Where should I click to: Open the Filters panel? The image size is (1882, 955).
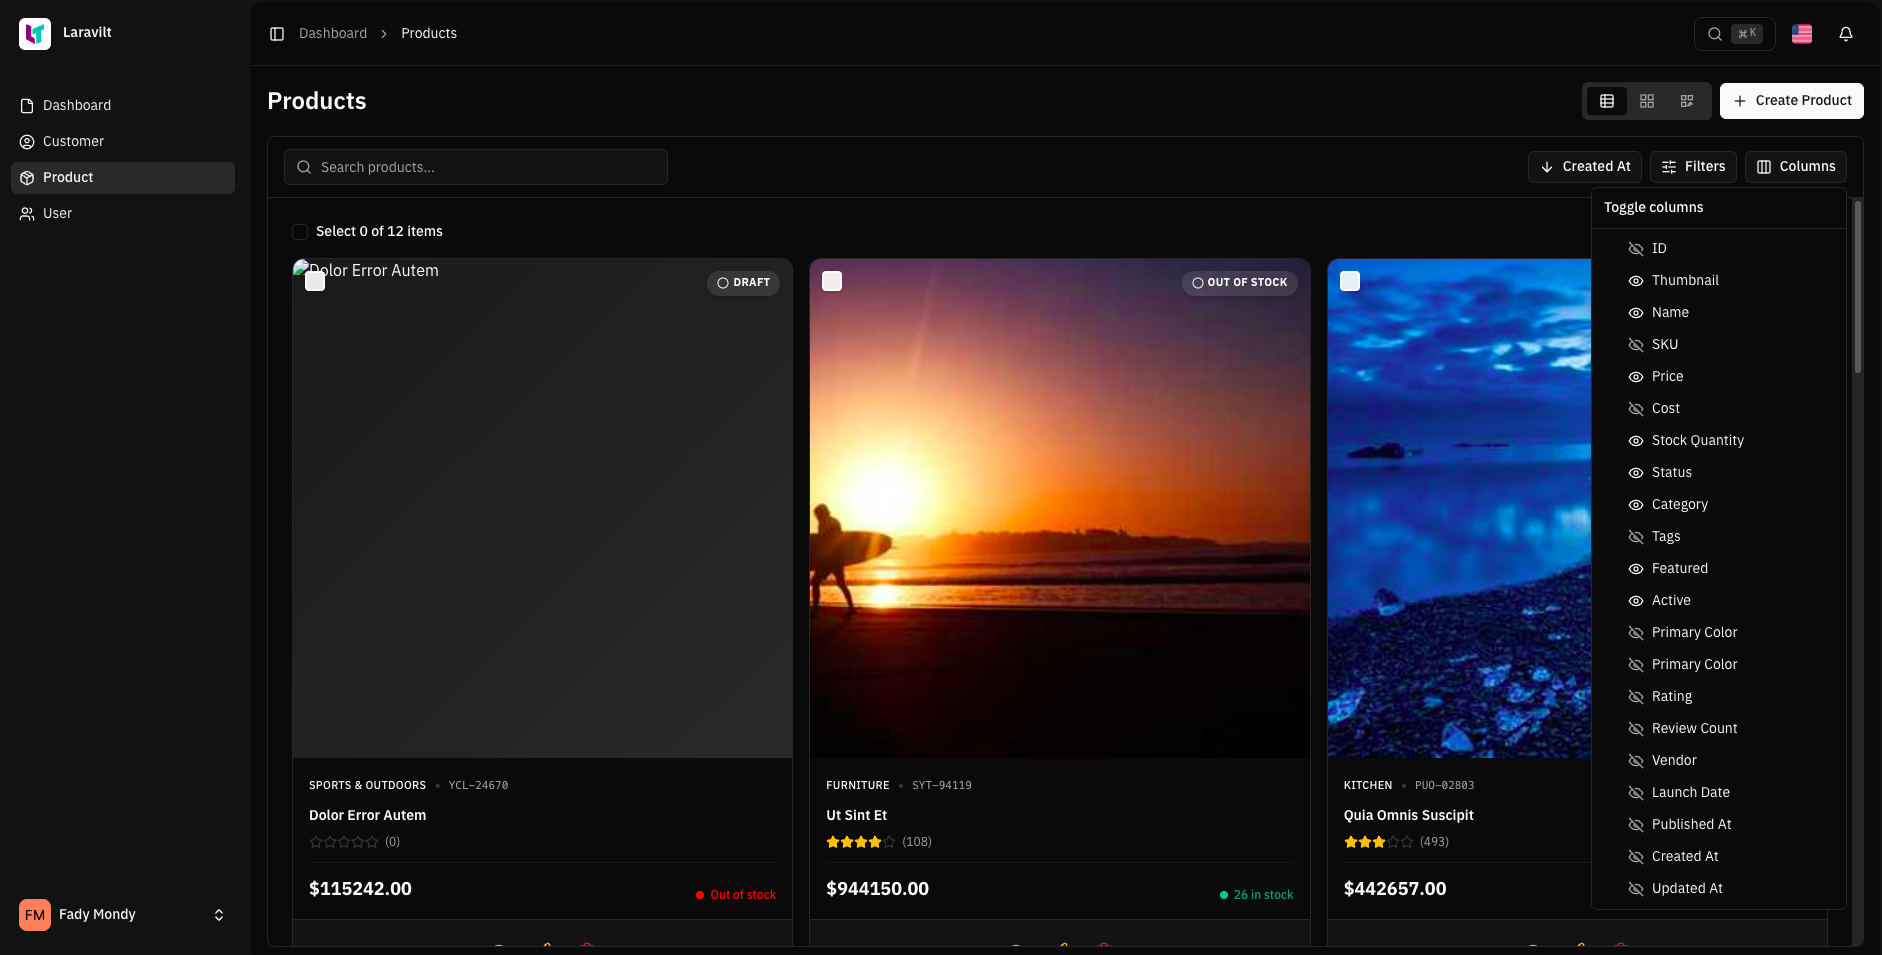[1692, 166]
